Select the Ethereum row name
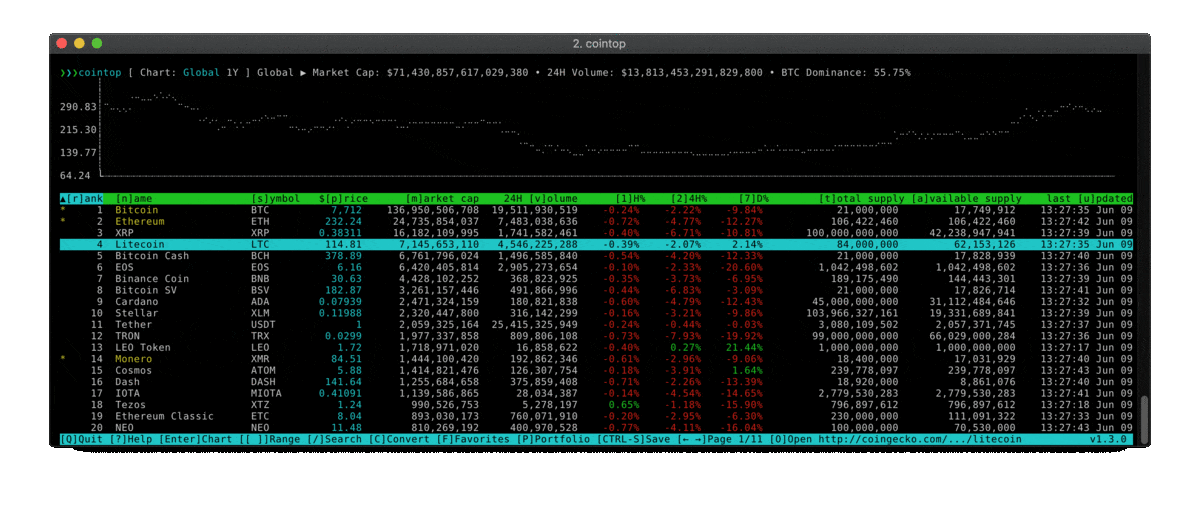1200x512 pixels. (140, 221)
